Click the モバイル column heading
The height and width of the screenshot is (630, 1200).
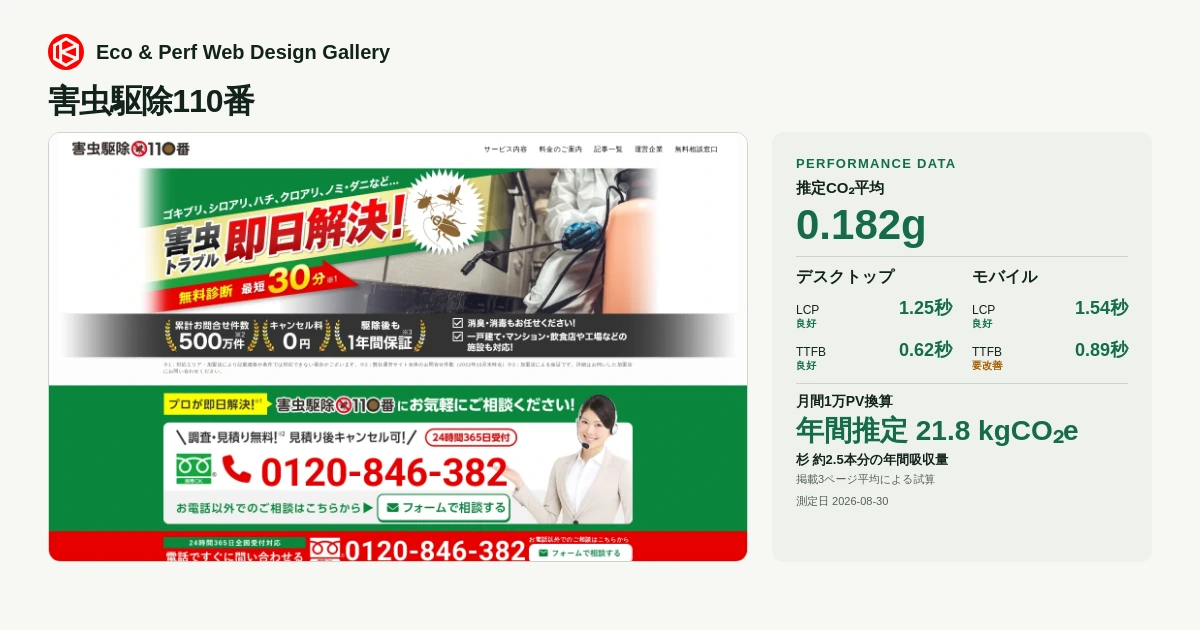(1005, 276)
